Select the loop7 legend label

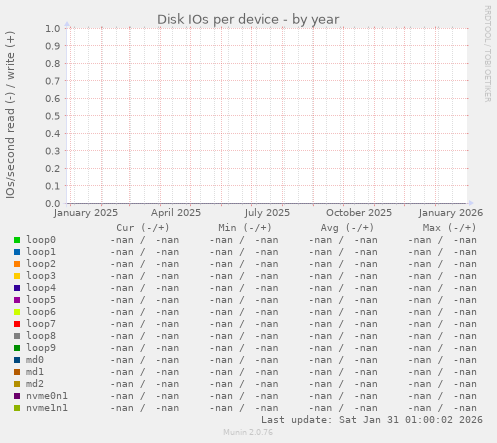click(41, 324)
